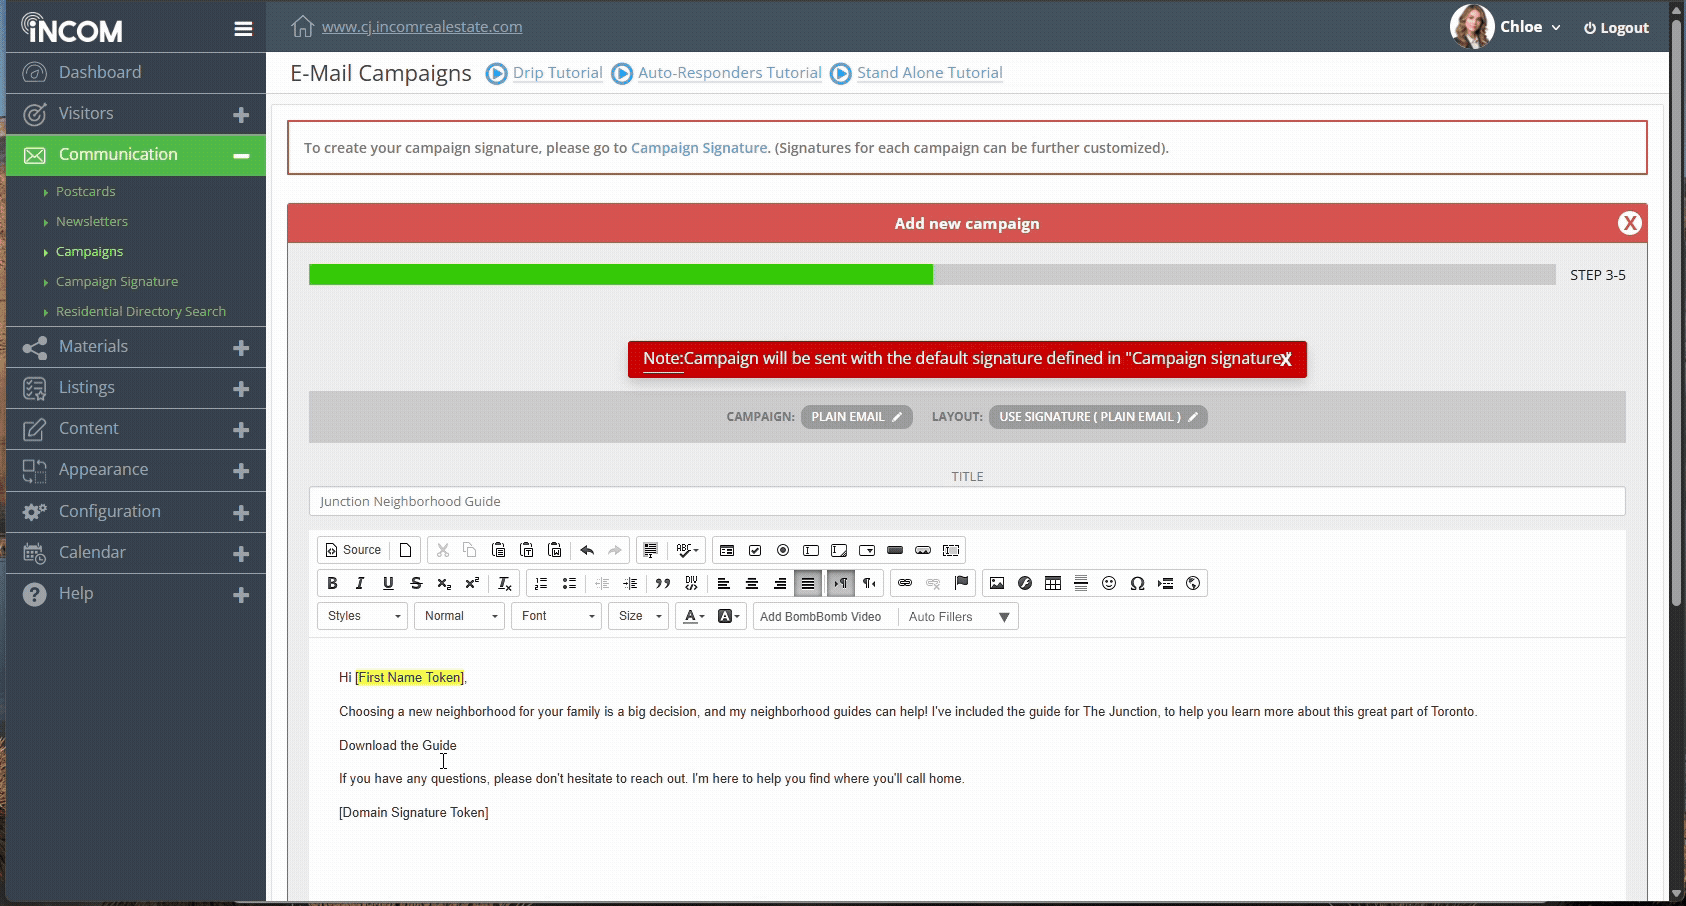1686x906 pixels.
Task: Toggle justify text alignment
Action: tap(808, 584)
